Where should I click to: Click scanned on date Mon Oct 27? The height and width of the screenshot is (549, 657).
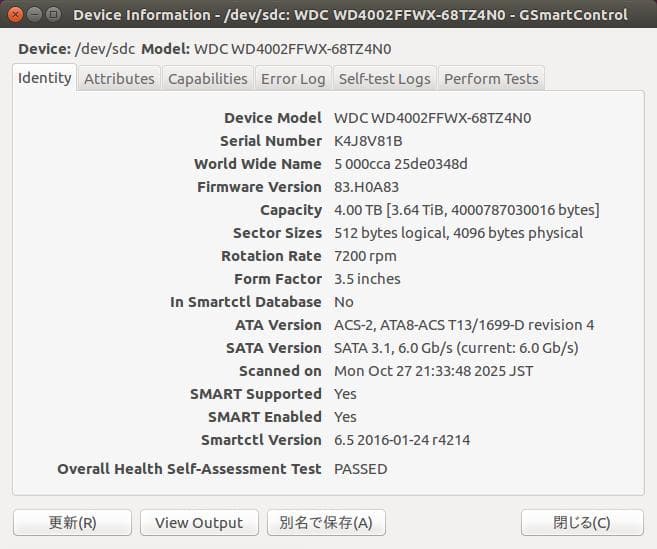click(x=434, y=371)
